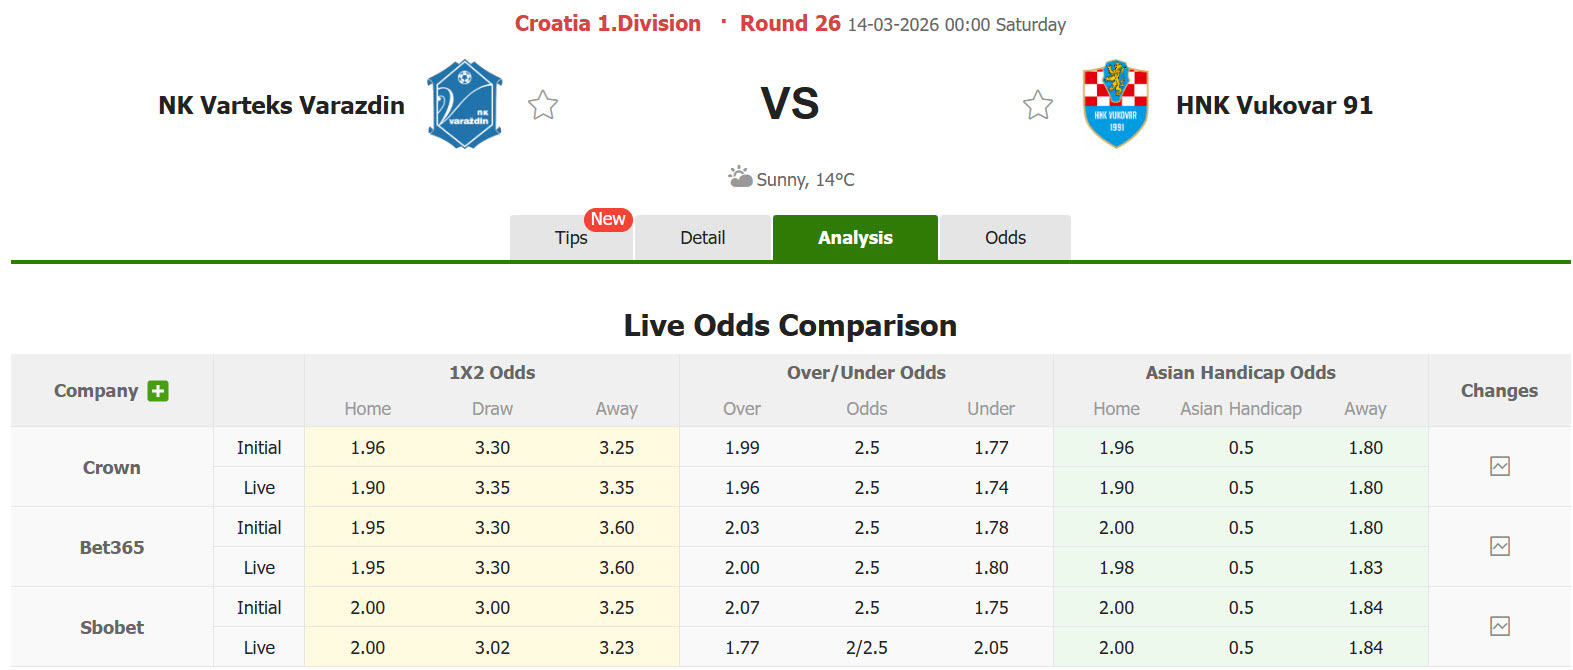Toggle favorite star for NK Varteks Varazdin
Viewport: 1573px width, 670px height.
point(542,103)
